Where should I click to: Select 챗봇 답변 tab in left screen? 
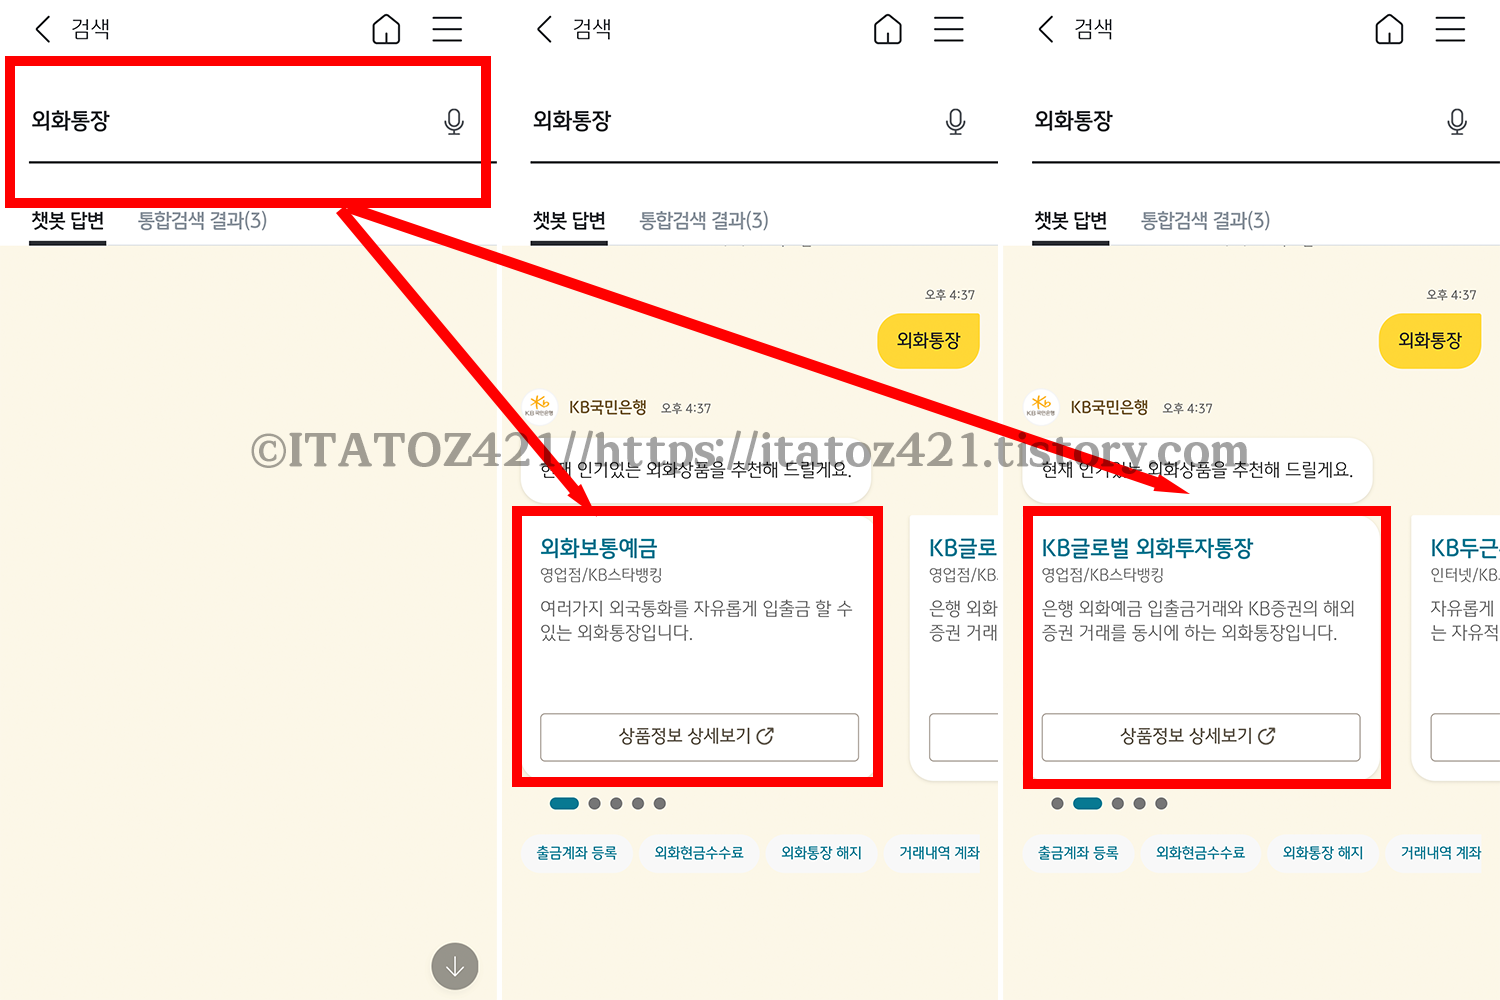click(x=68, y=221)
